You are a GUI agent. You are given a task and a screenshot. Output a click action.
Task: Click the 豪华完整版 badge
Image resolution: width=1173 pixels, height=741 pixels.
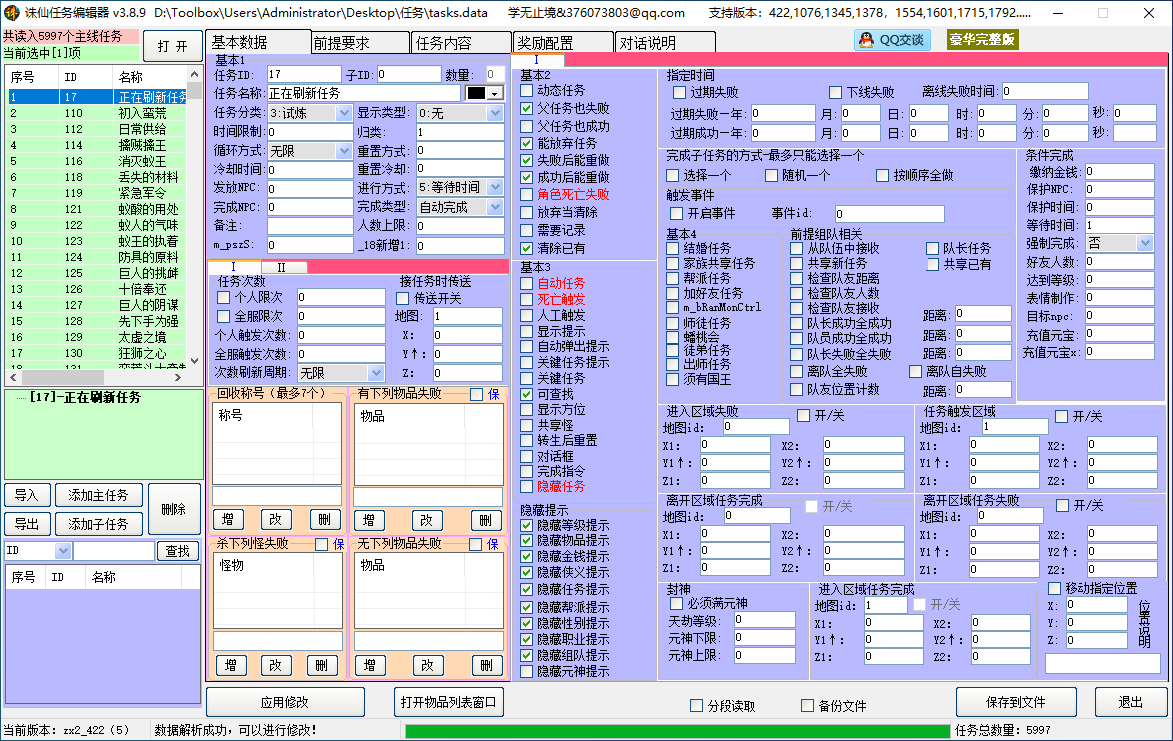pos(982,40)
